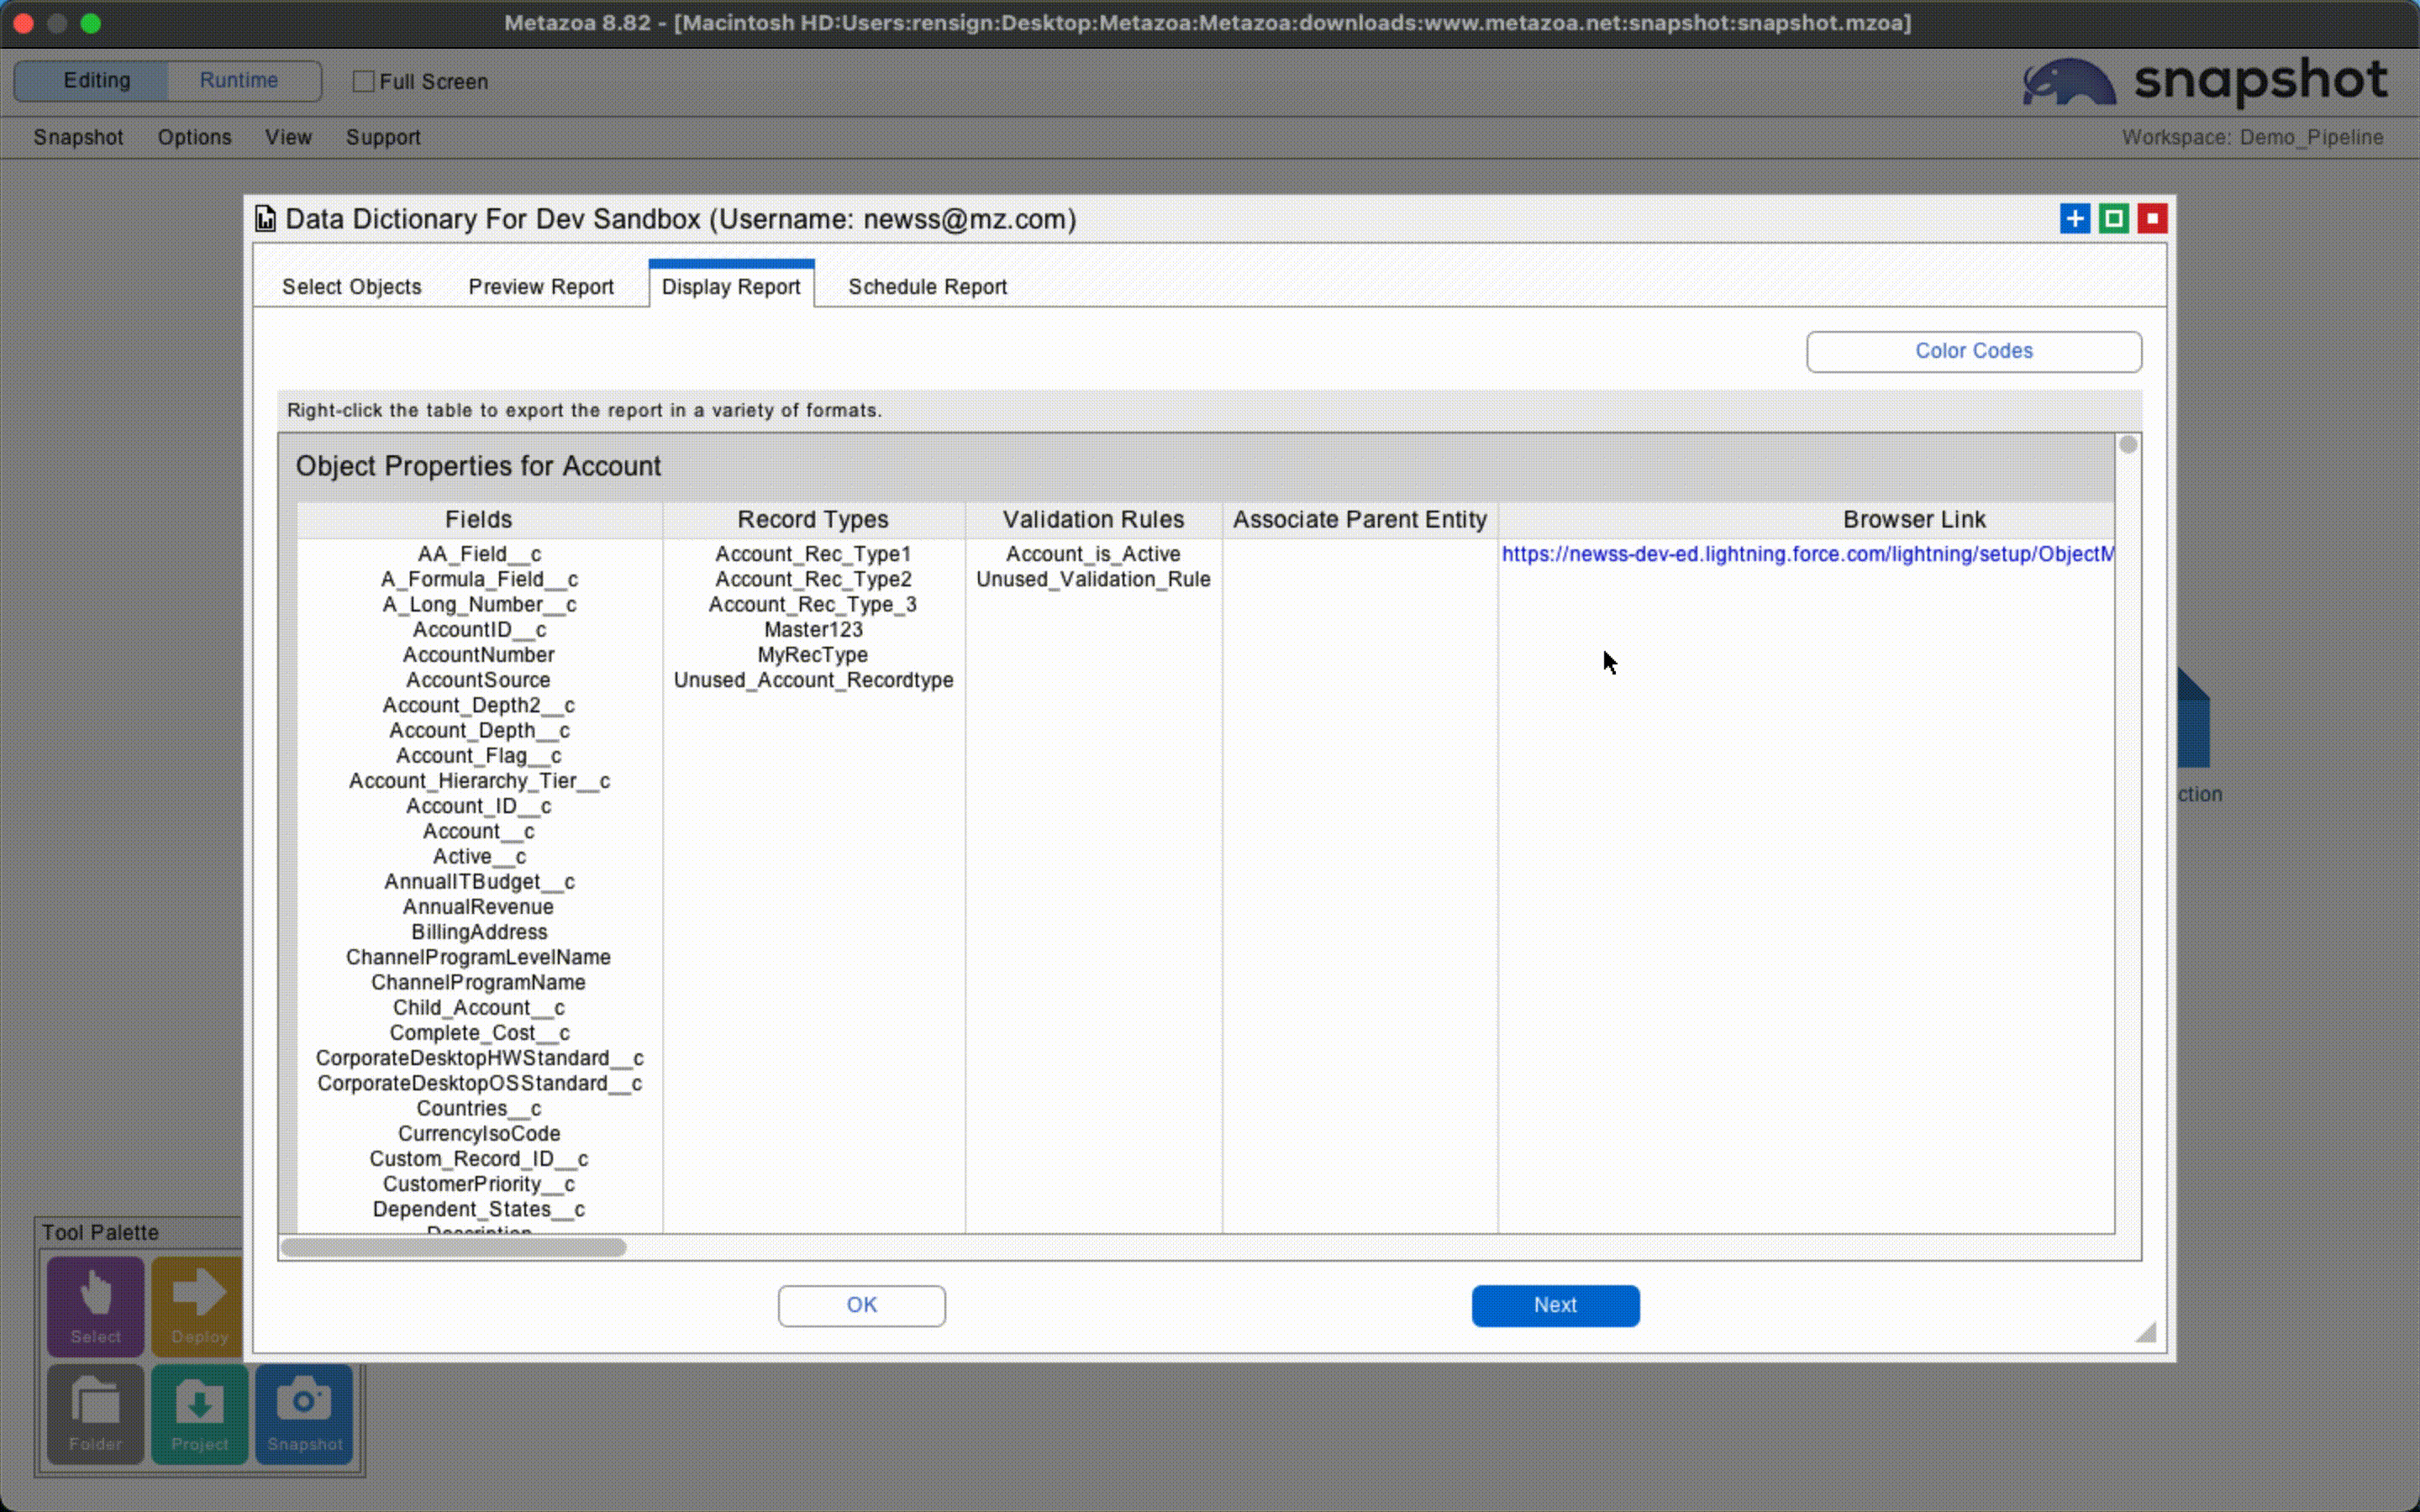
Task: Go to the Select Objects tab
Action: coord(352,287)
